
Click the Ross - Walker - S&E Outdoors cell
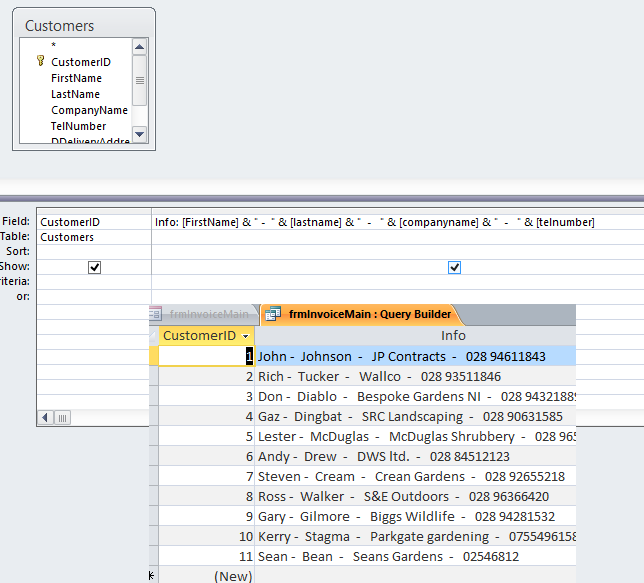point(415,496)
